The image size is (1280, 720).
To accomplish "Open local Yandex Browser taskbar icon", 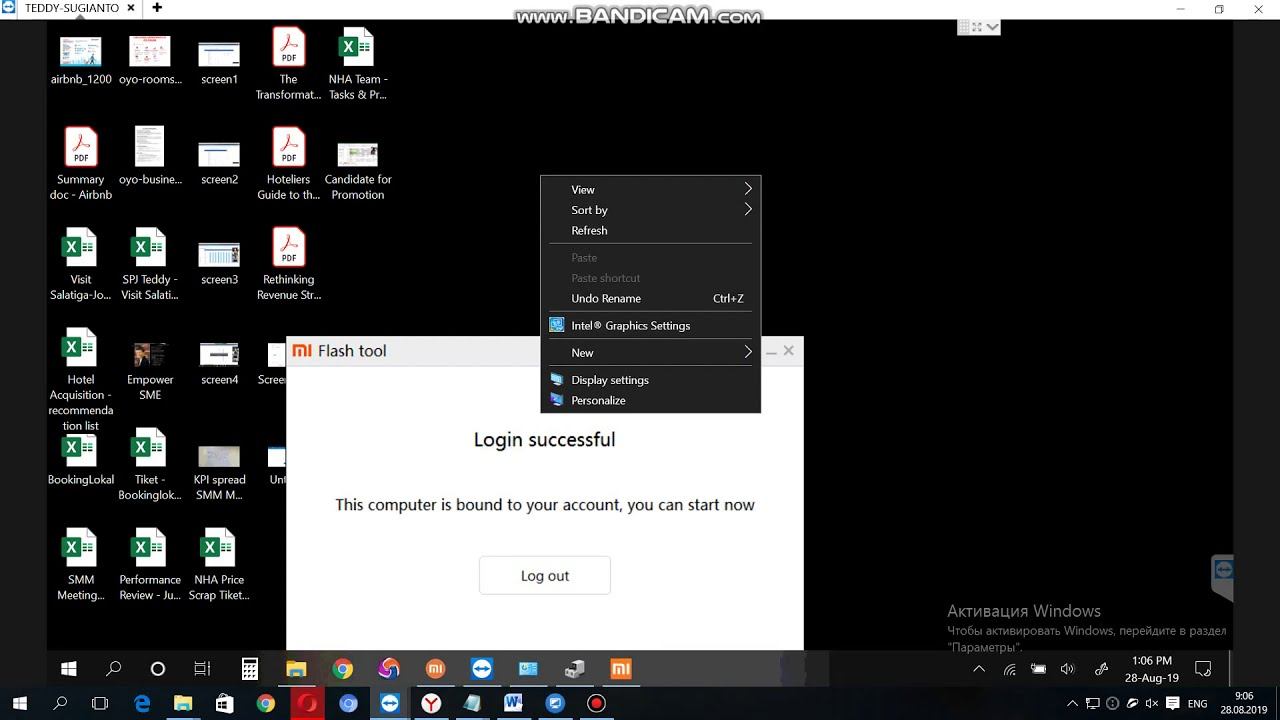I will (x=431, y=703).
